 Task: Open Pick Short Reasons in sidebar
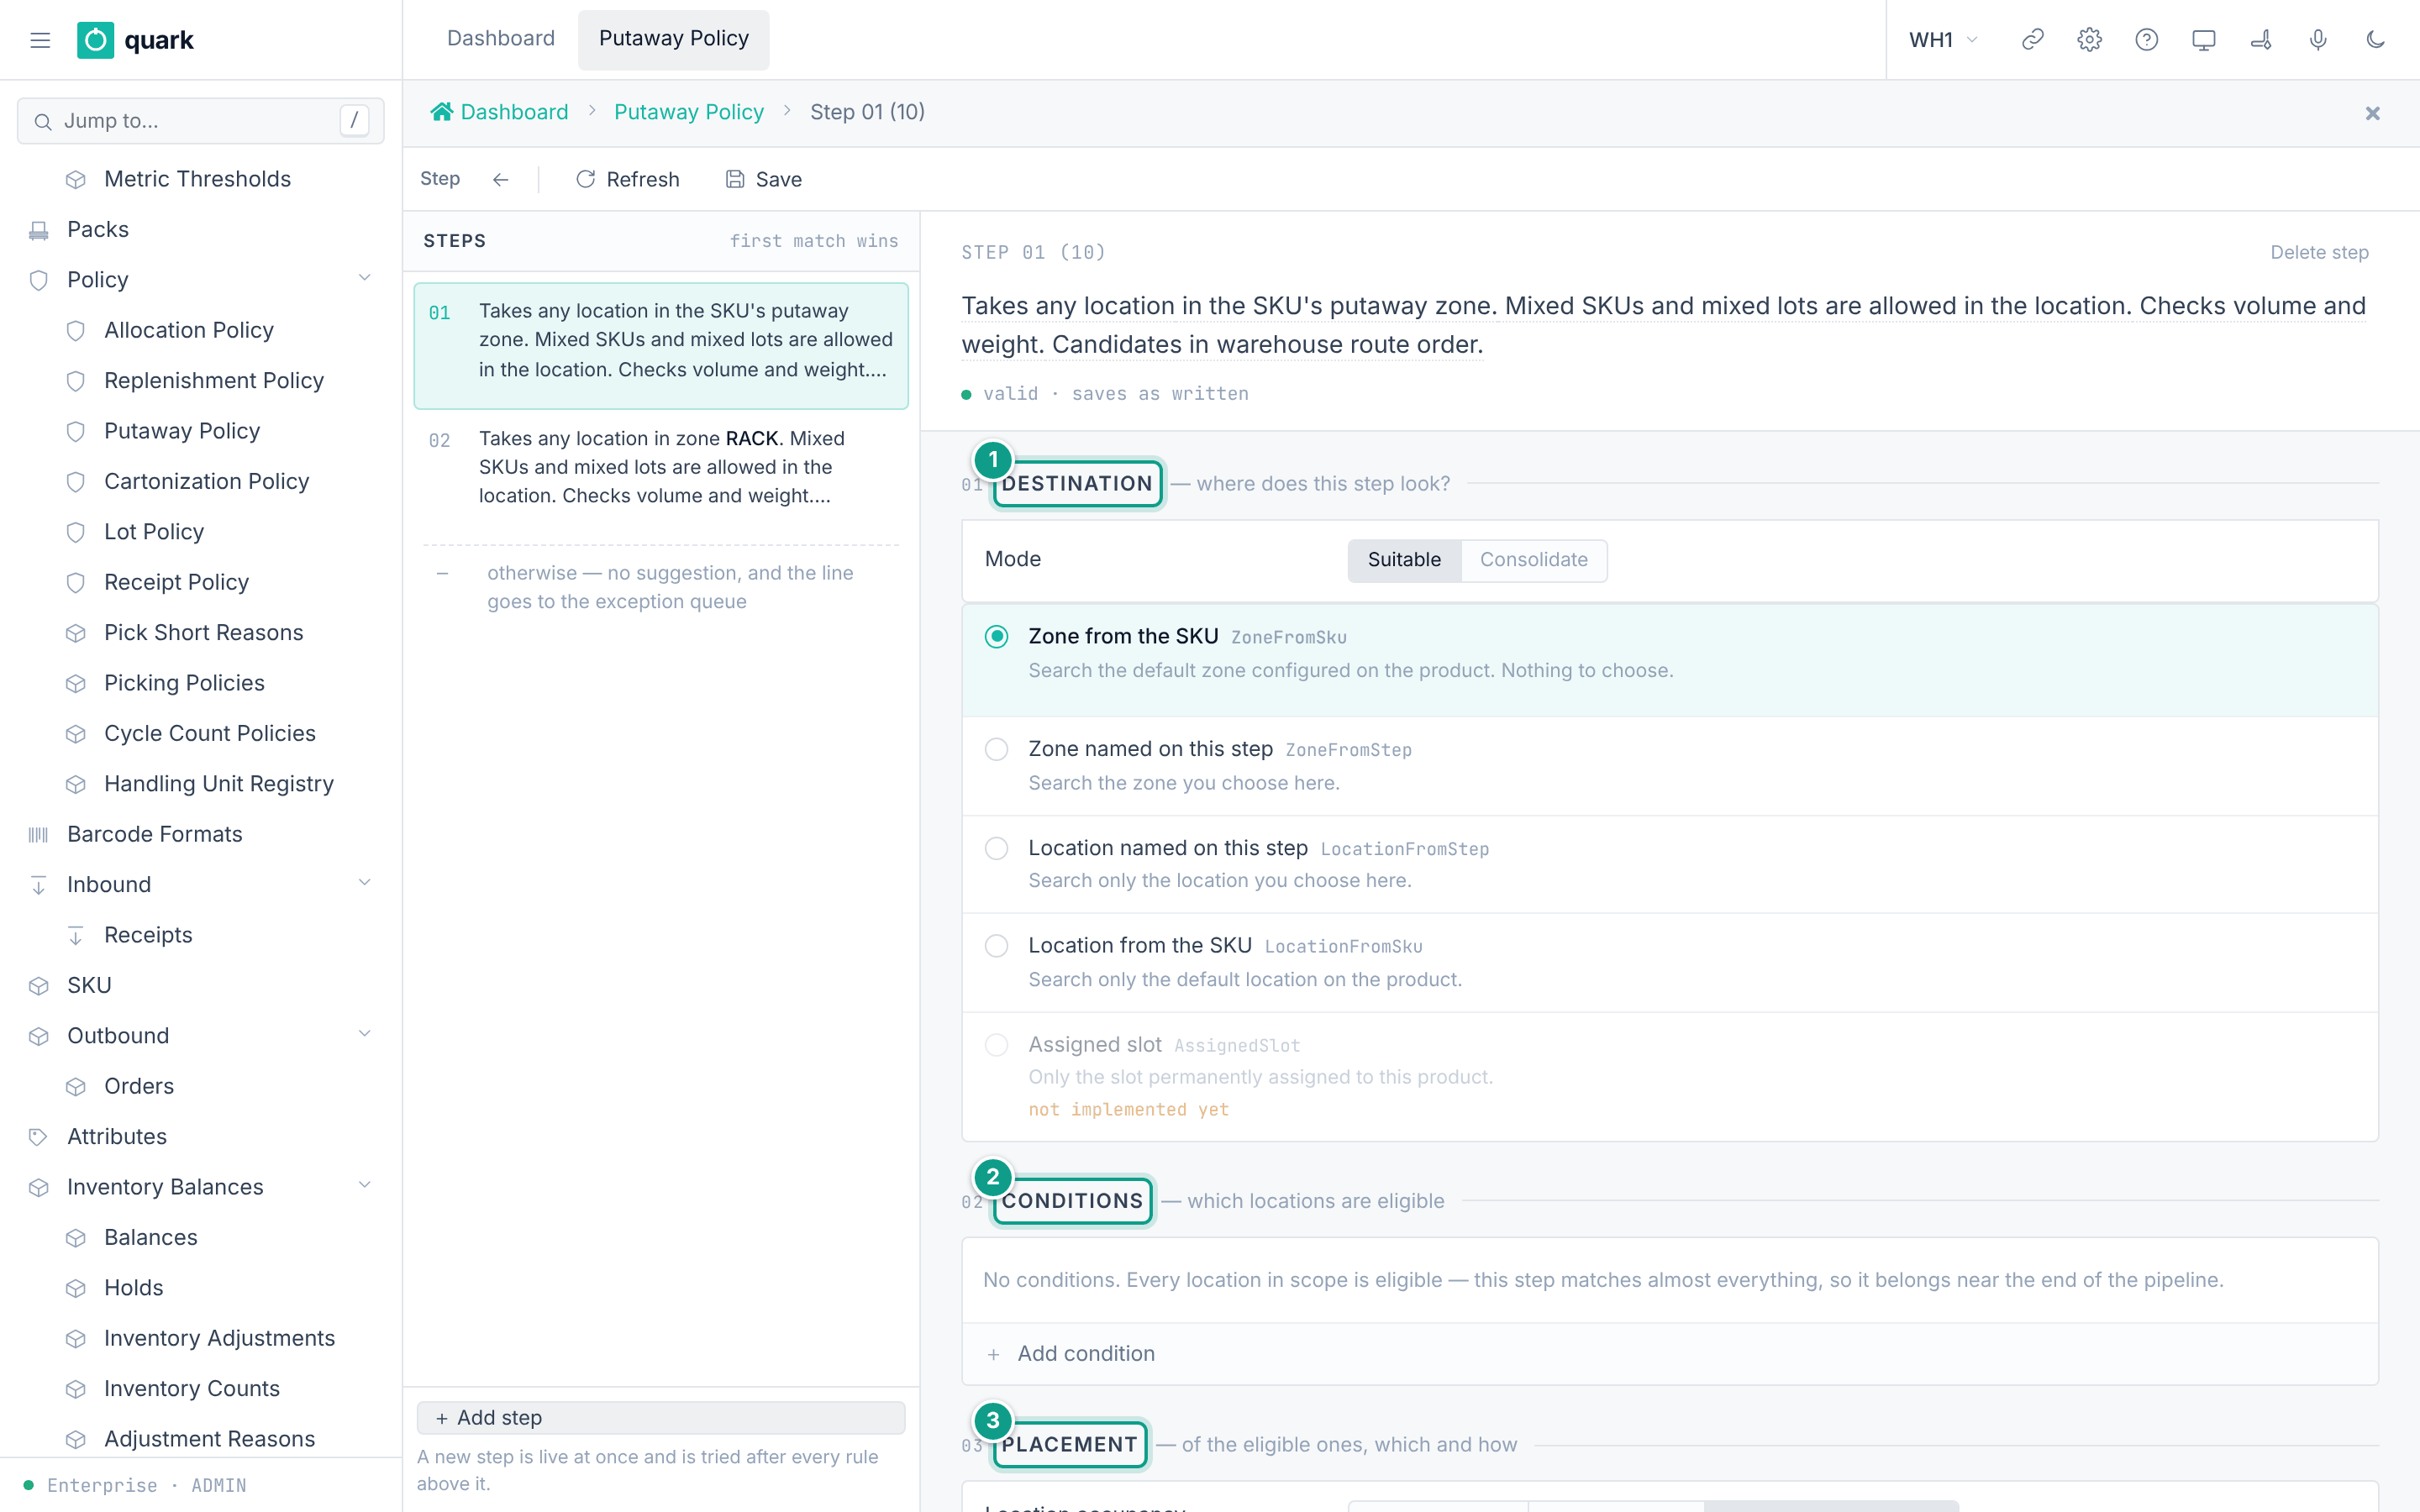tap(203, 633)
